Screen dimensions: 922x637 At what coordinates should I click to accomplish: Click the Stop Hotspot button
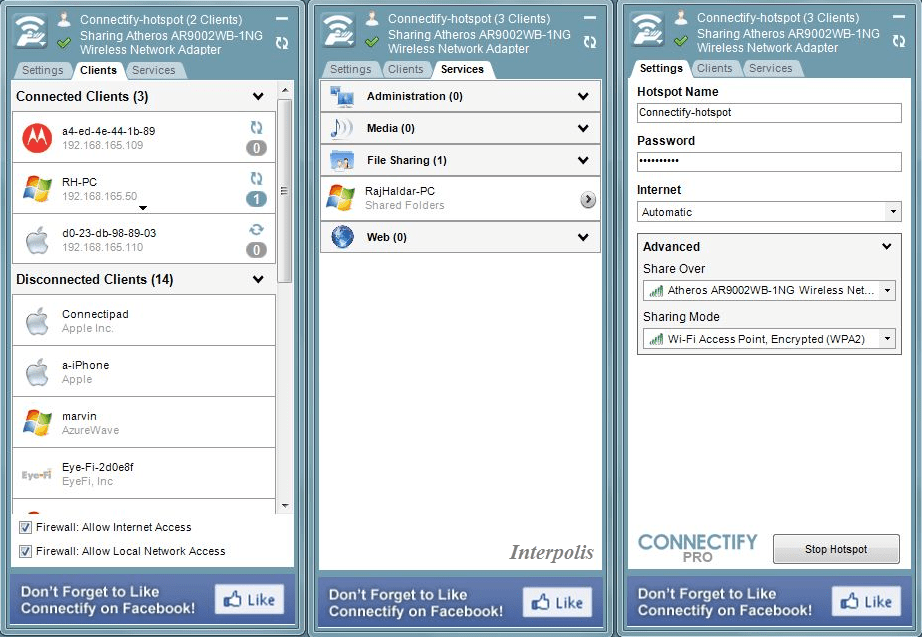click(836, 549)
